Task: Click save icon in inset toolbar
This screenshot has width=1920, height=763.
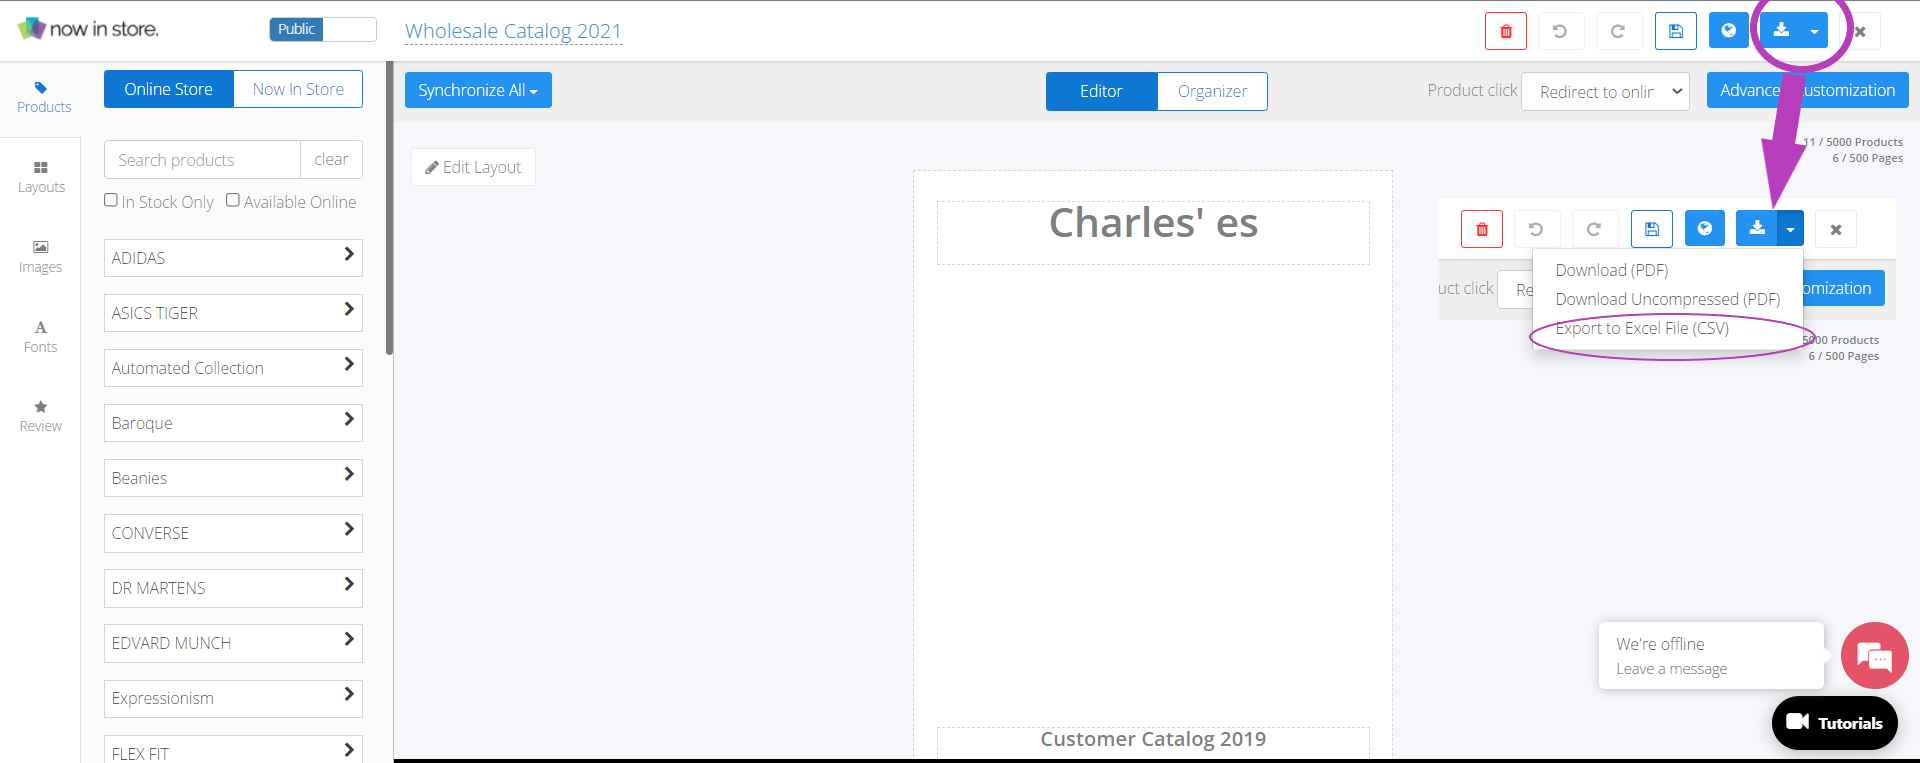Action: (x=1652, y=229)
